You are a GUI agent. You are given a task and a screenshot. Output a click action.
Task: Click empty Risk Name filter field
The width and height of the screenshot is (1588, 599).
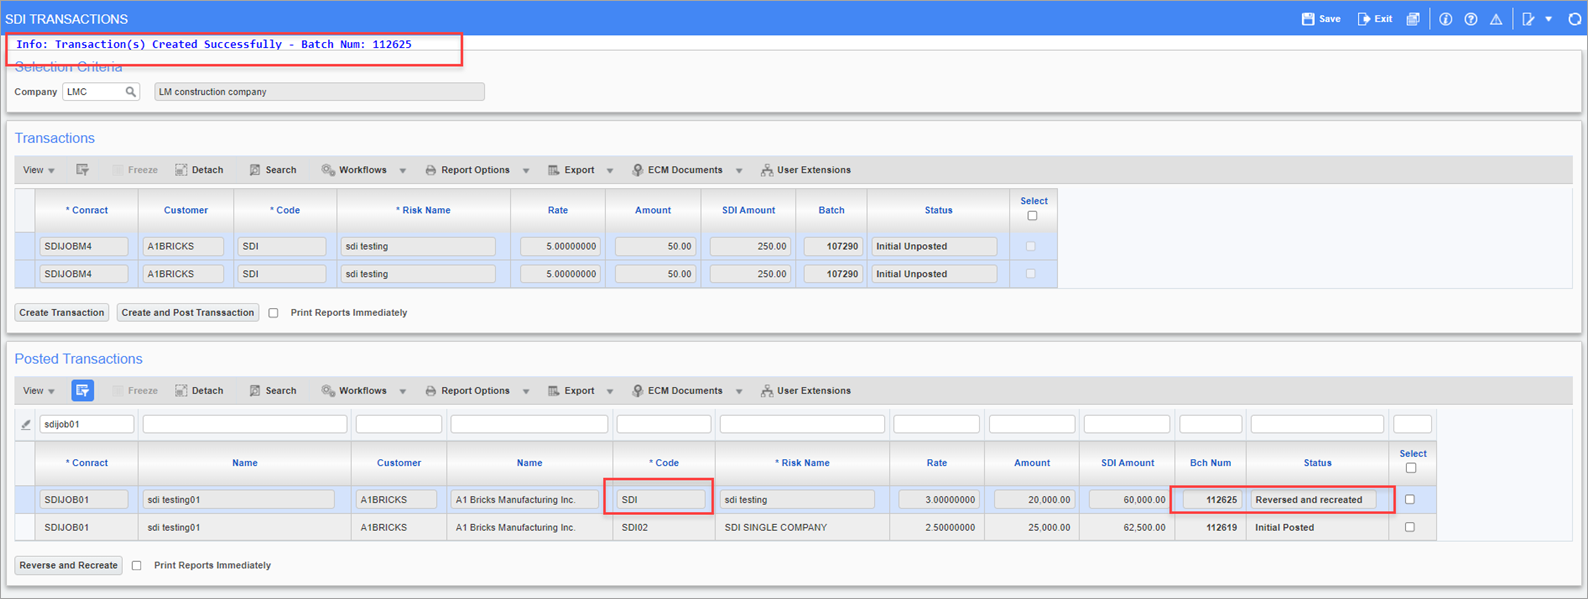pyautogui.click(x=802, y=424)
